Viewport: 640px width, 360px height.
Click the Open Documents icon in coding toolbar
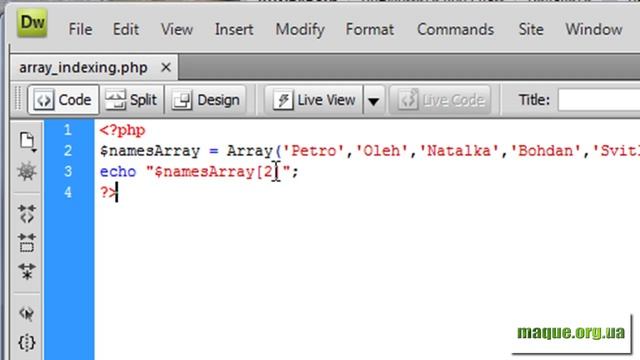27,141
